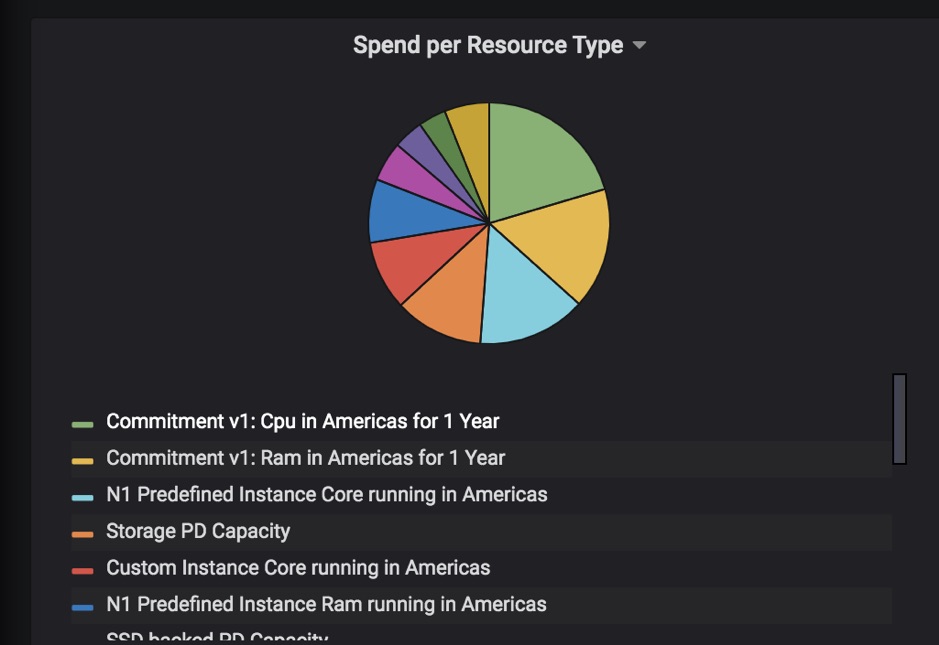Image resolution: width=939 pixels, height=645 pixels.
Task: Click the legend's vertical scrollbar thumb
Action: coord(899,418)
